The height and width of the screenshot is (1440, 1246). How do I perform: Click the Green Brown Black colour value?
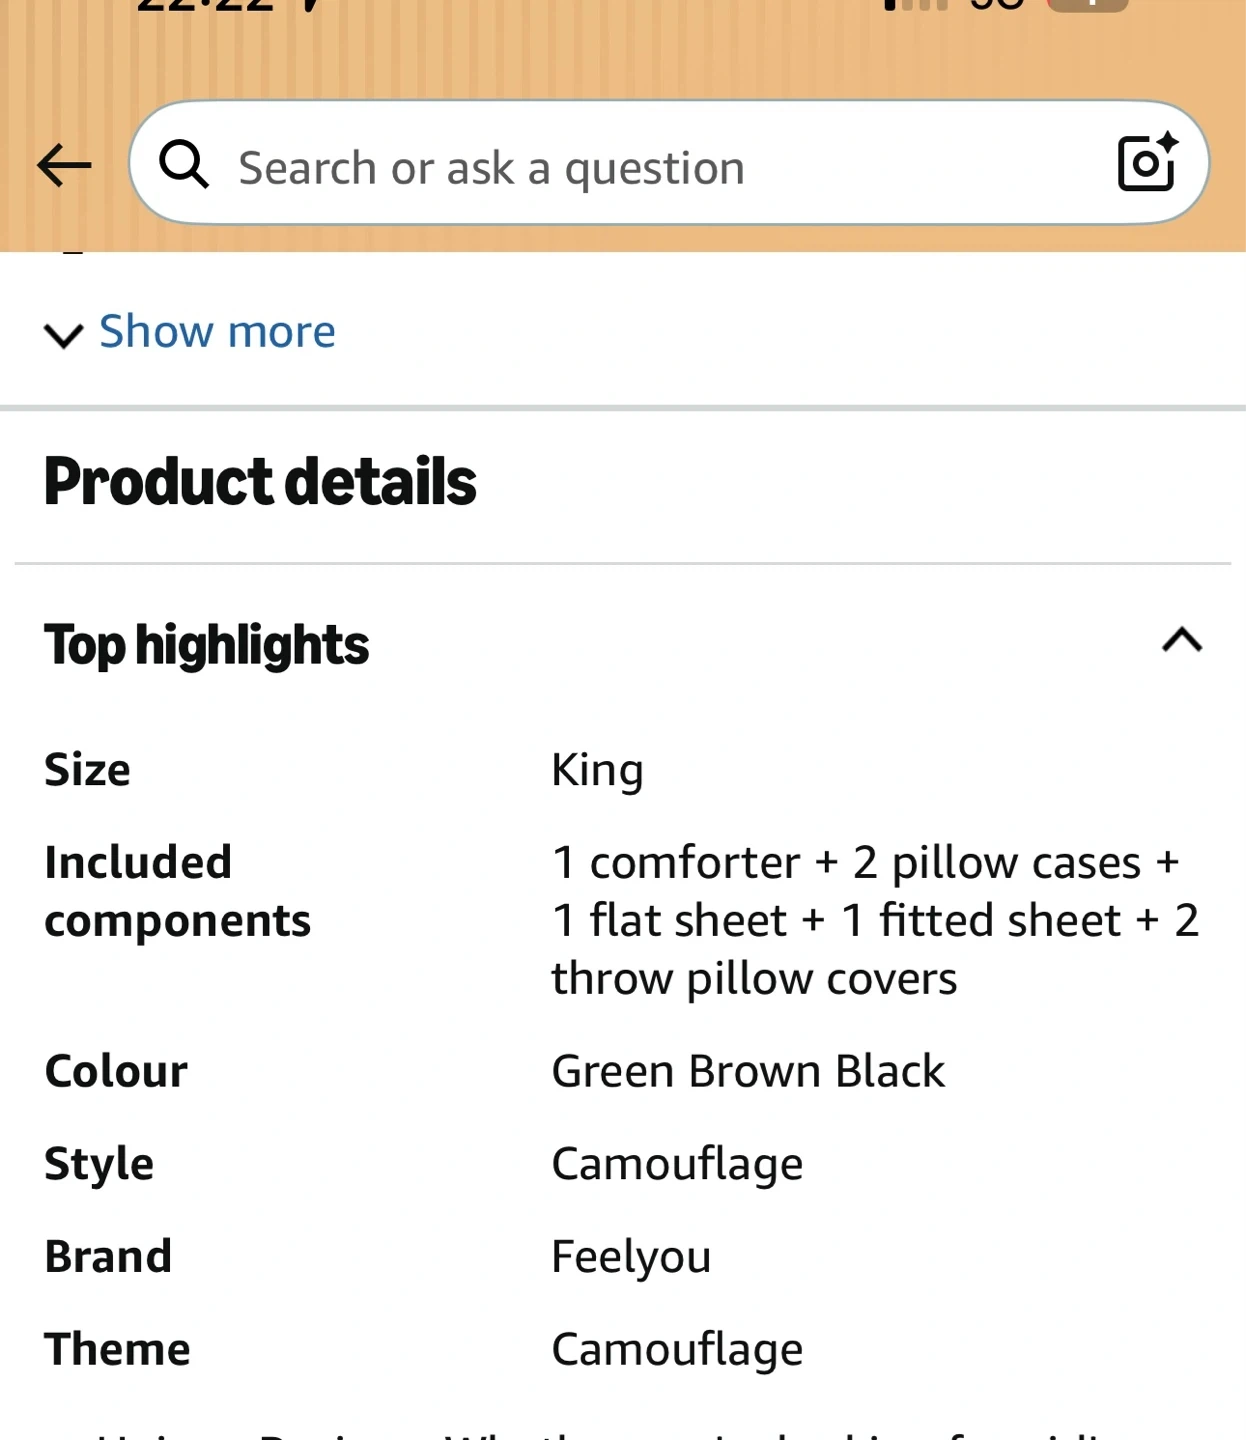pos(748,1071)
